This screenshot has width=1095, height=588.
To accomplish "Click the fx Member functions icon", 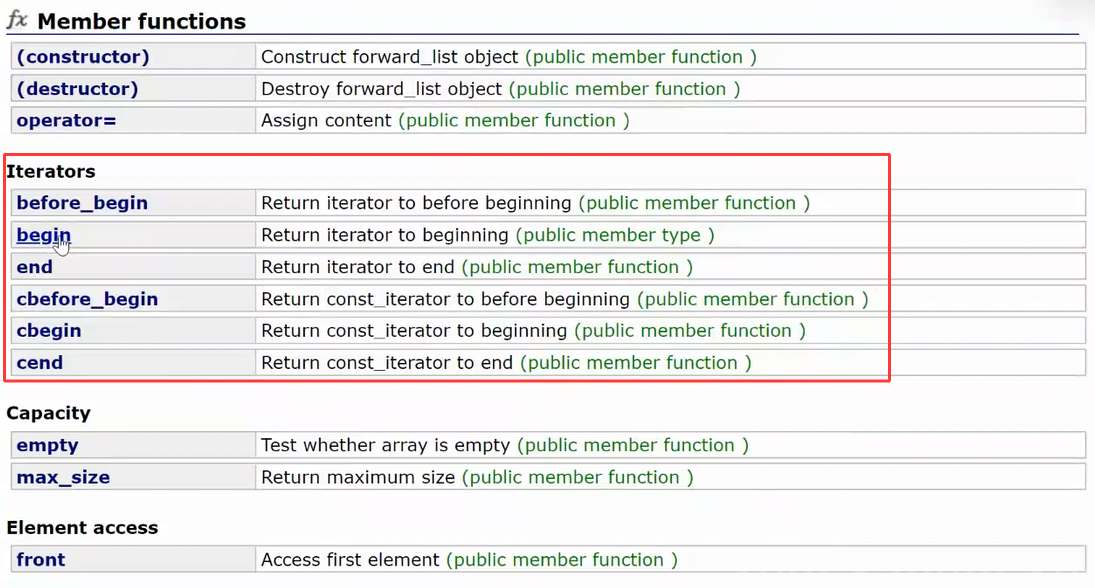I will click(17, 20).
